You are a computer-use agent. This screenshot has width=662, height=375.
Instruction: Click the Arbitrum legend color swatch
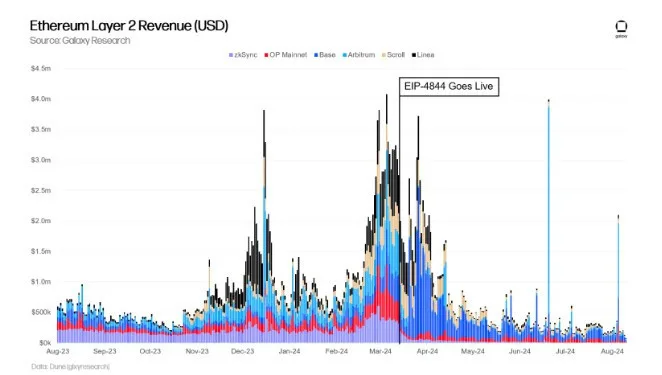coord(345,55)
